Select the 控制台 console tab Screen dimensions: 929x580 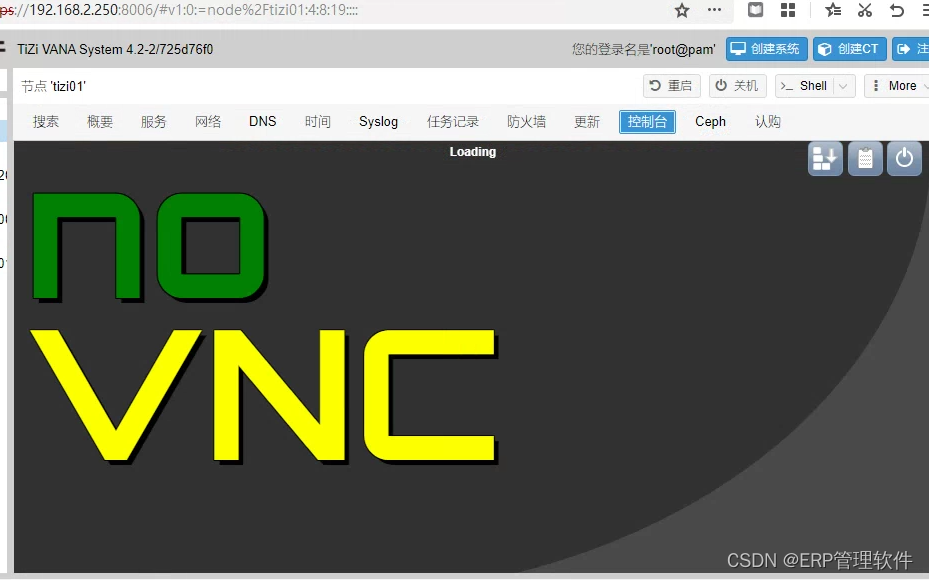coord(646,121)
